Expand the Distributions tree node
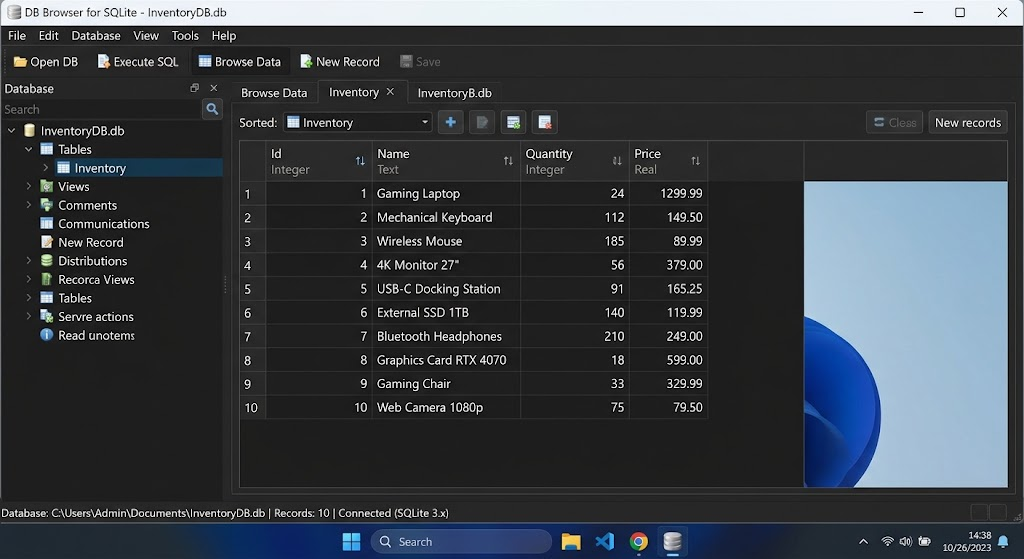This screenshot has width=1024, height=559. 29,261
